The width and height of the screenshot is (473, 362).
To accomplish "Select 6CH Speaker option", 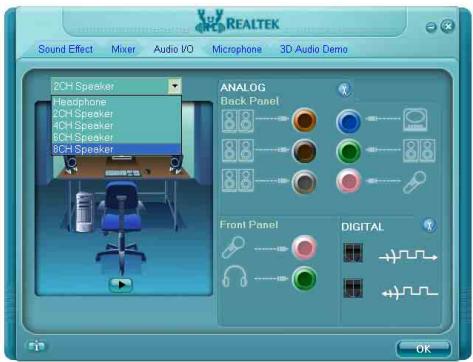I will tap(116, 137).
